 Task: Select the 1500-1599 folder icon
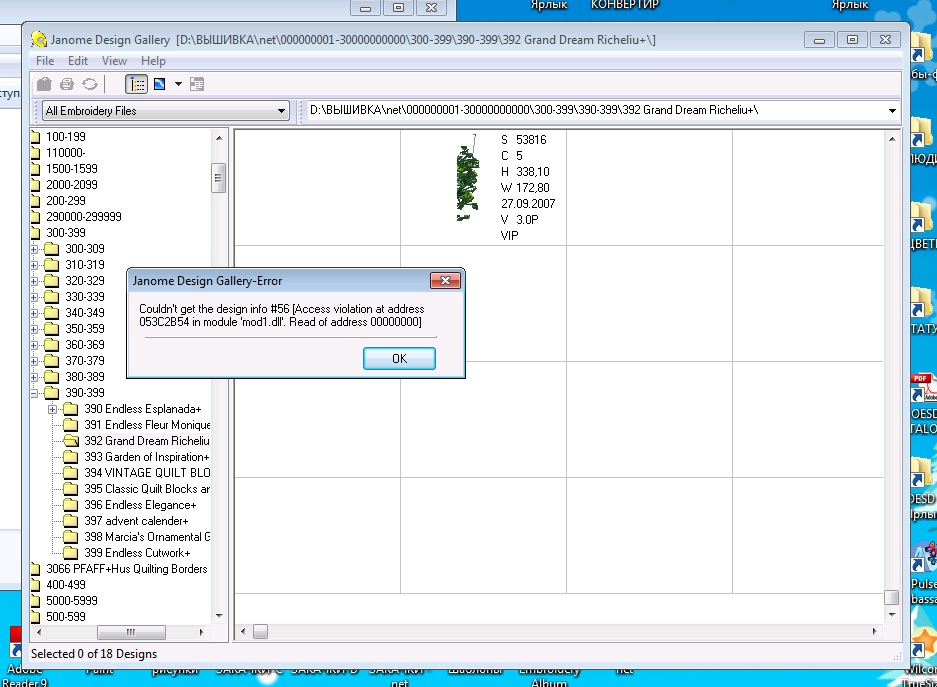[x=35, y=169]
